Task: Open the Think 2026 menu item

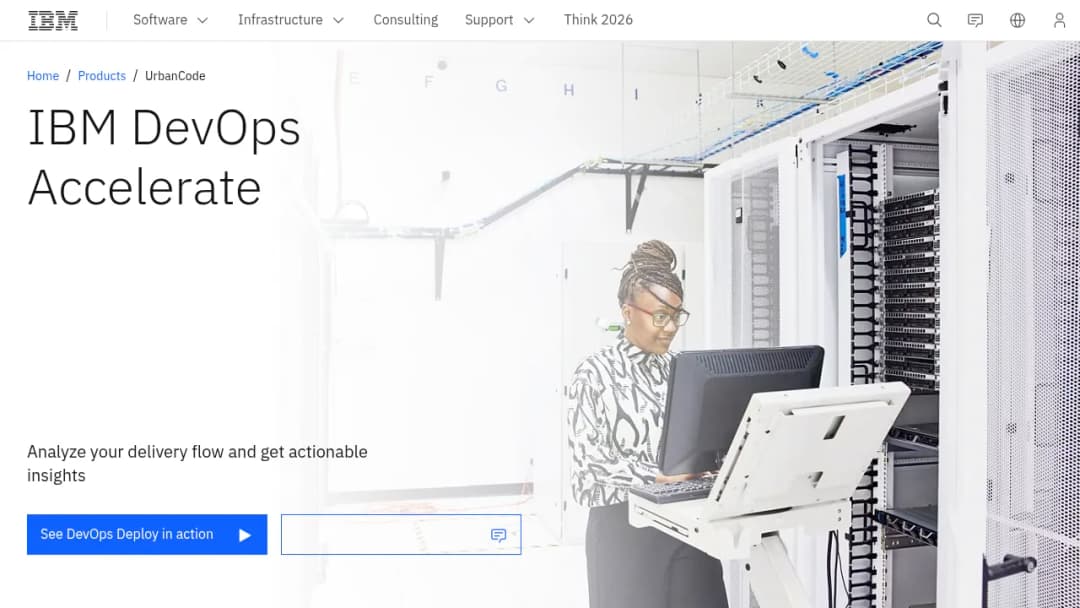Action: coord(598,20)
